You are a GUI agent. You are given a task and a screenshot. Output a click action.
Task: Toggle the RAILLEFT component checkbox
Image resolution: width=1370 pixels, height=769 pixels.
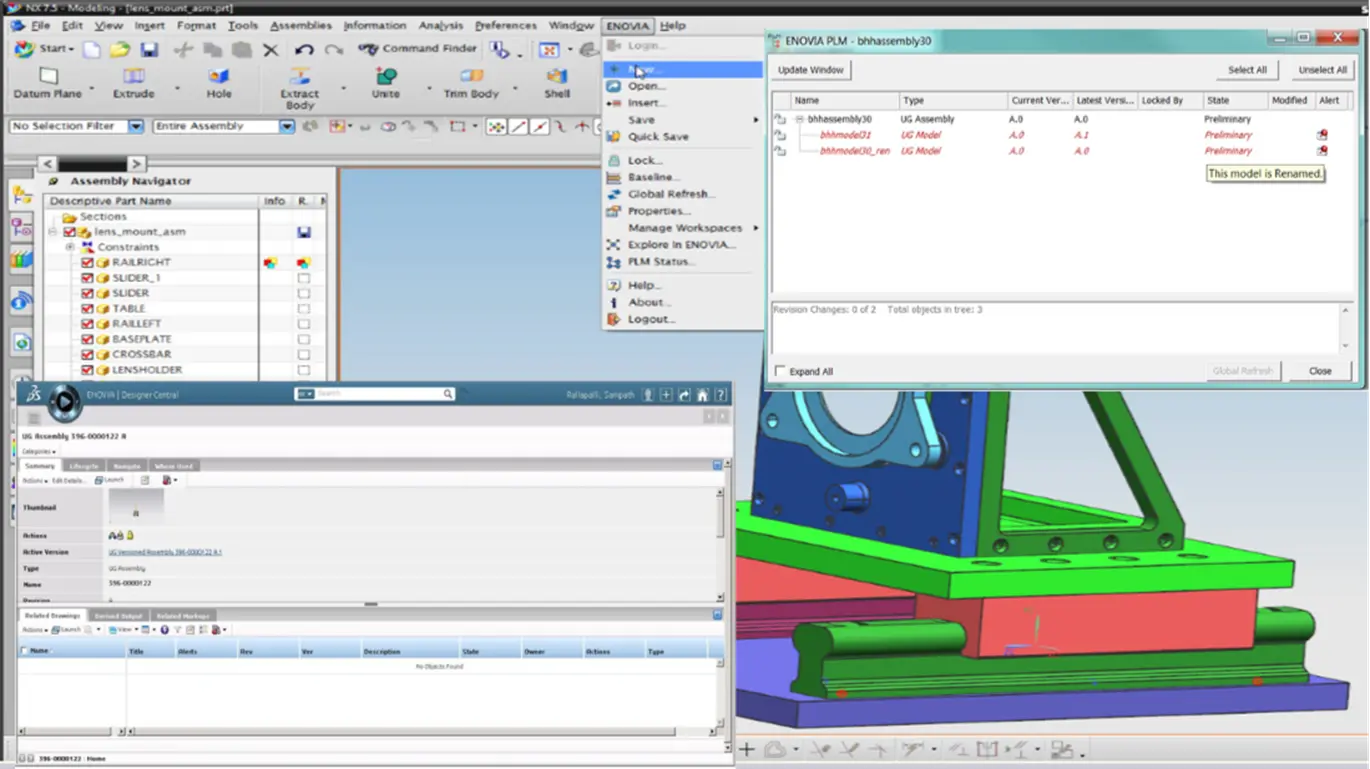(87, 324)
